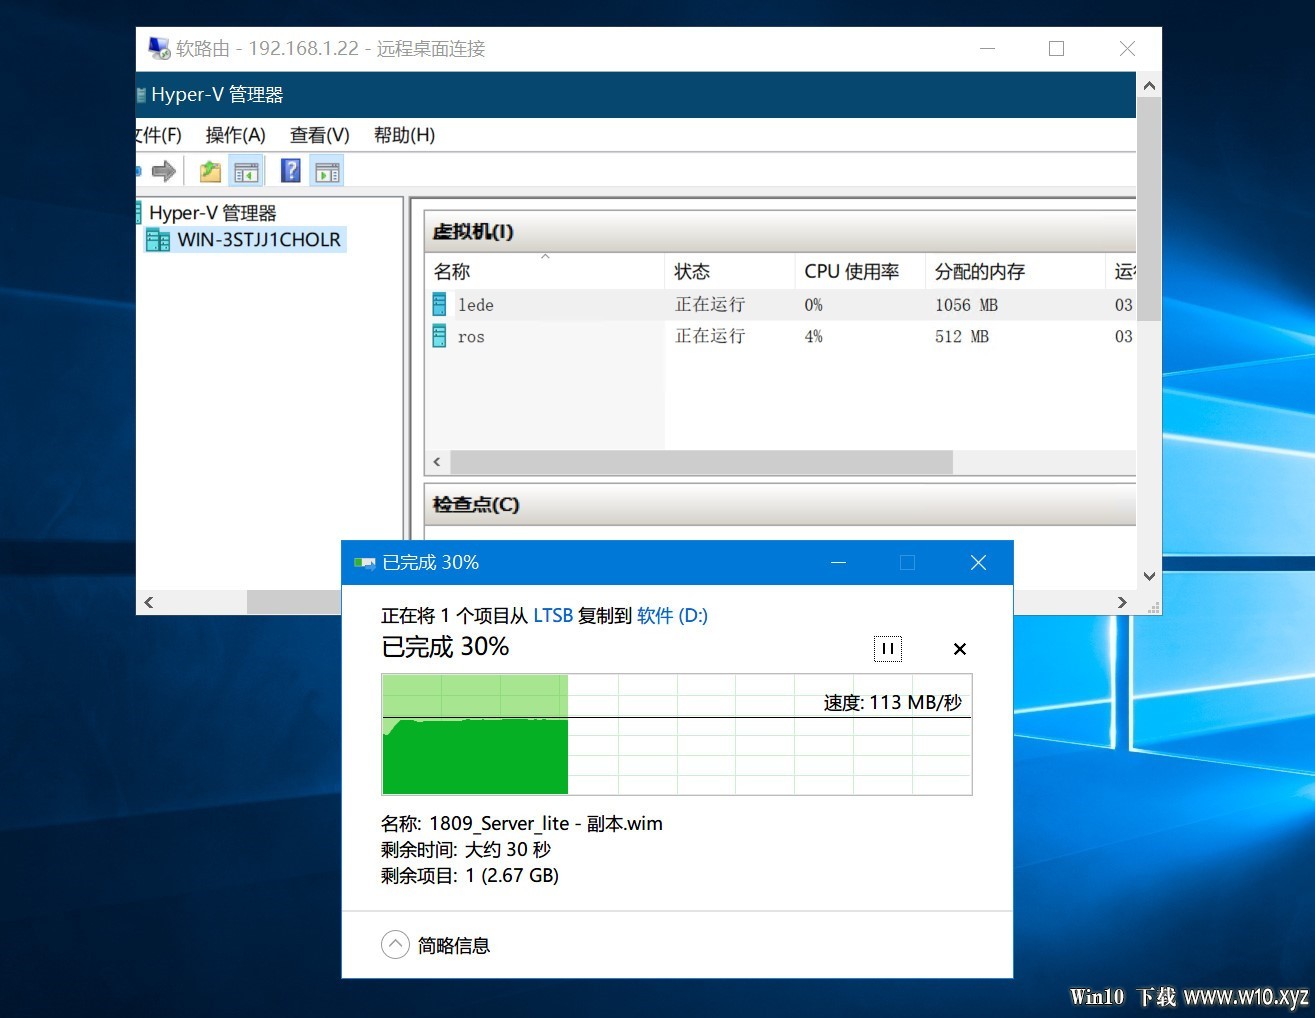Click the lede 正在运行 status cell
The image size is (1315, 1018).
[710, 305]
